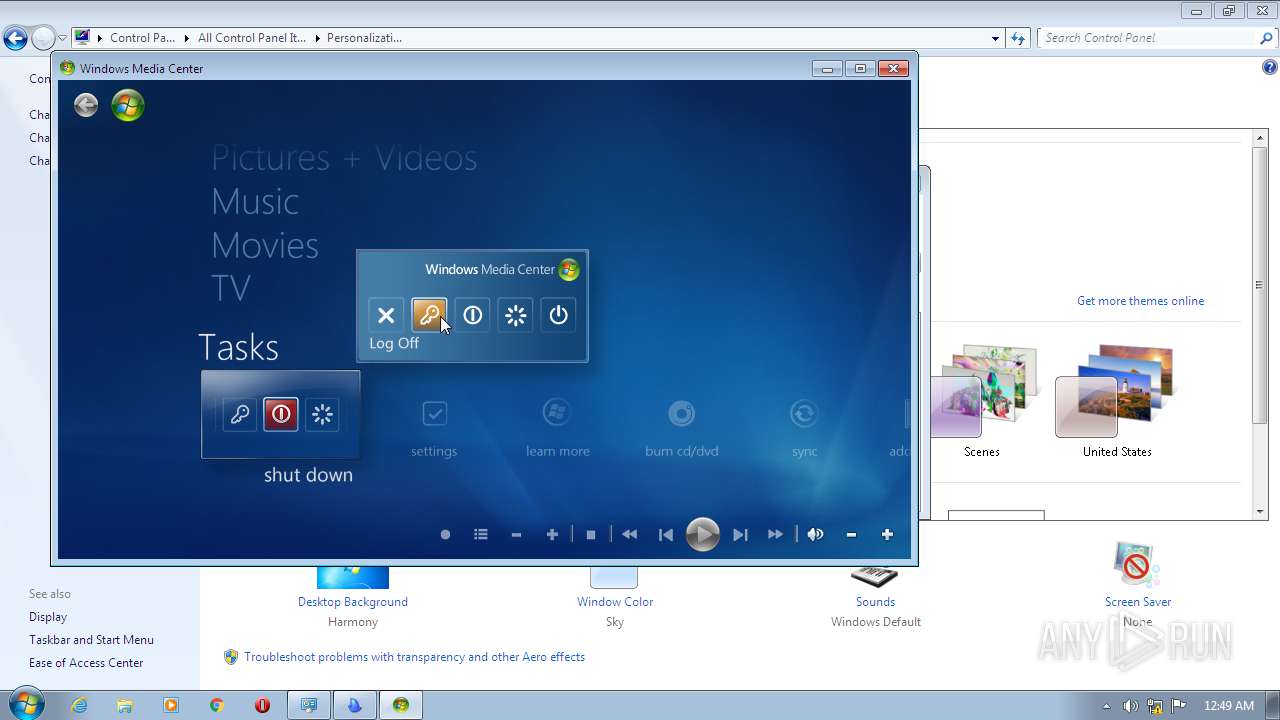Image resolution: width=1280 pixels, height=720 pixels.
Task: Open the guide list icon in transport bar
Action: tap(481, 535)
